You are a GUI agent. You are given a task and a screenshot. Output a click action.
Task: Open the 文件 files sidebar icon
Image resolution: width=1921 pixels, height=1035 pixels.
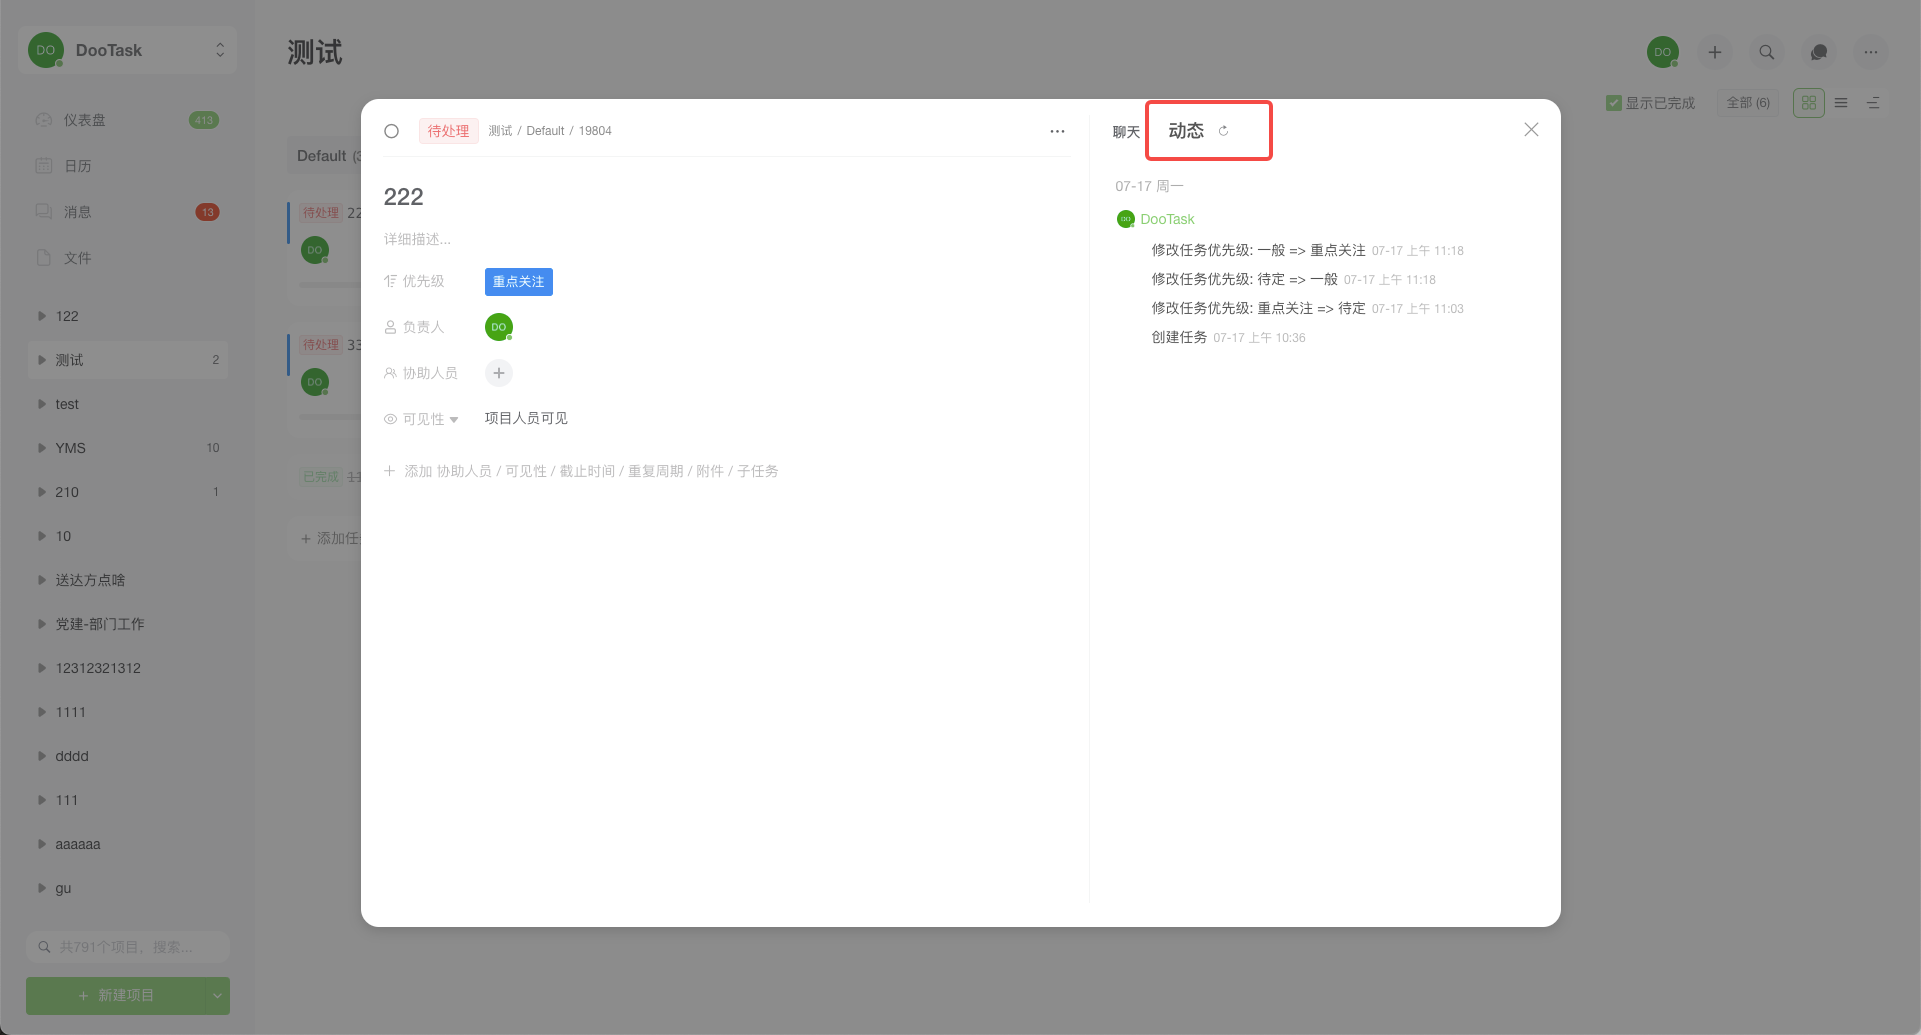click(x=44, y=257)
